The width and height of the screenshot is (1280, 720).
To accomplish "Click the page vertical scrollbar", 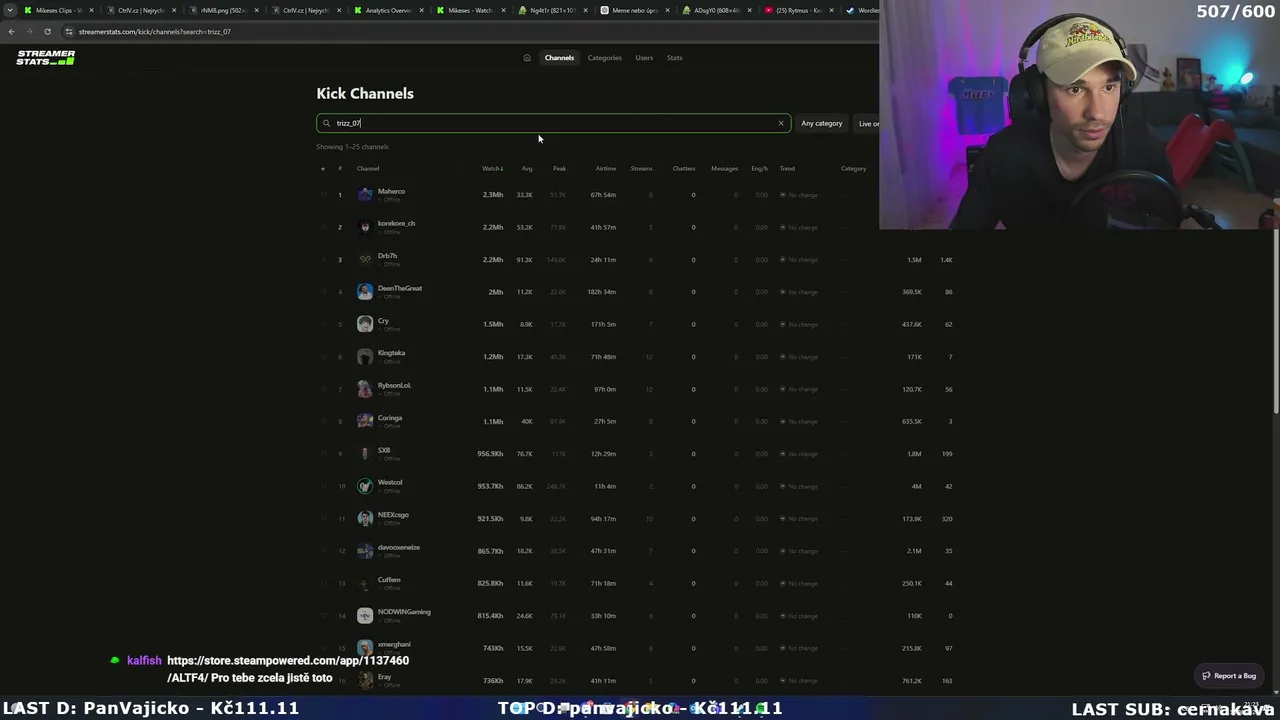I will coord(1276,320).
